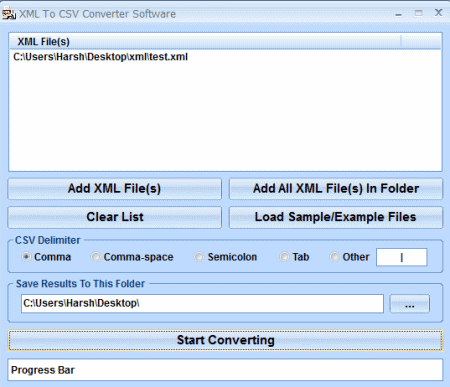Minimize the converter window
The width and height of the screenshot is (450, 387).
tap(398, 14)
